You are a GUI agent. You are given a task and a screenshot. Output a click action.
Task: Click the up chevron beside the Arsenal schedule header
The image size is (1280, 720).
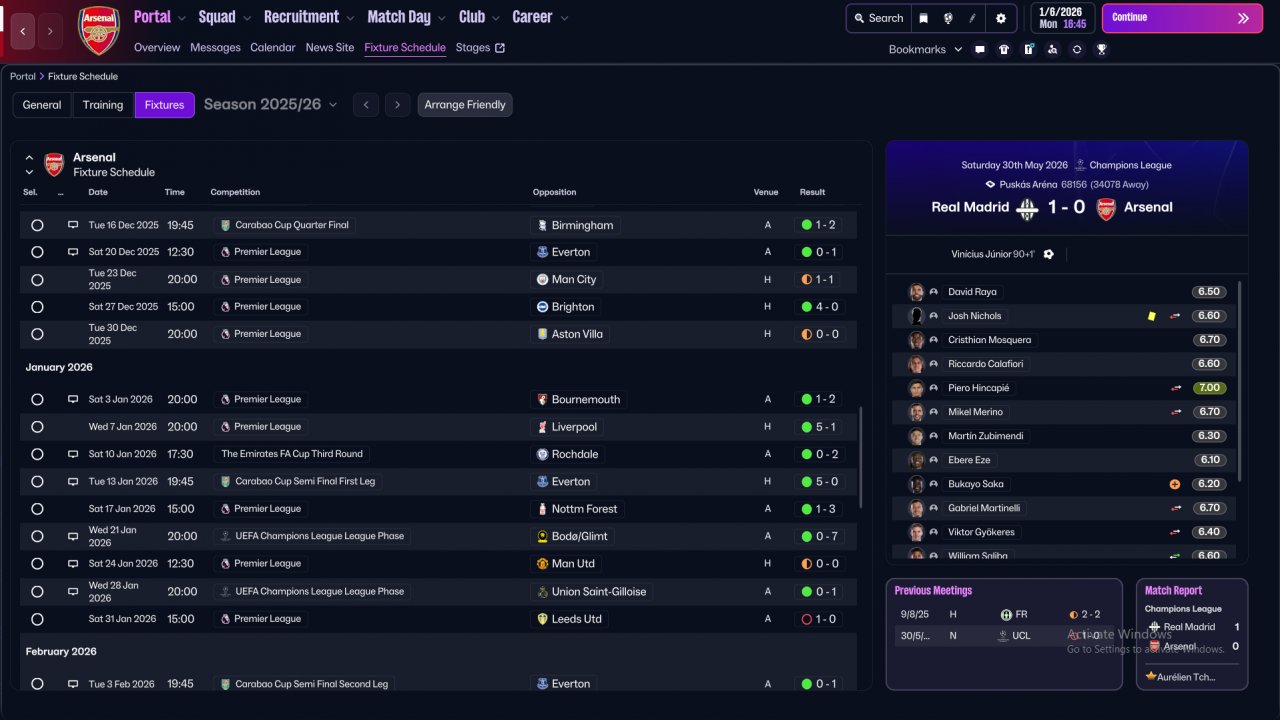(x=29, y=158)
